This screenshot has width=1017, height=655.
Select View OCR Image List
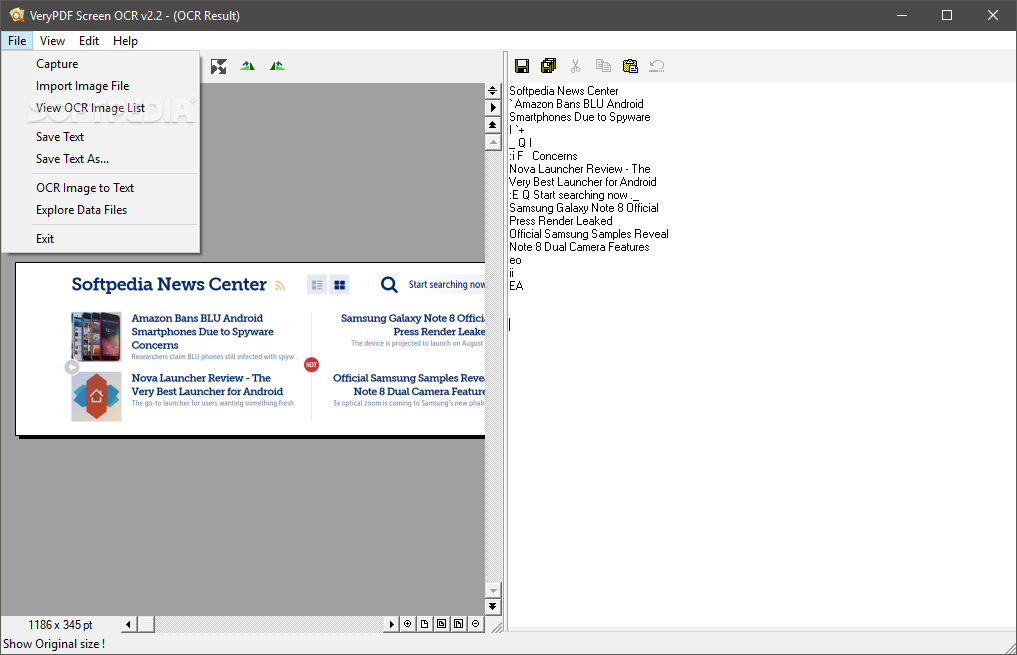[101, 108]
